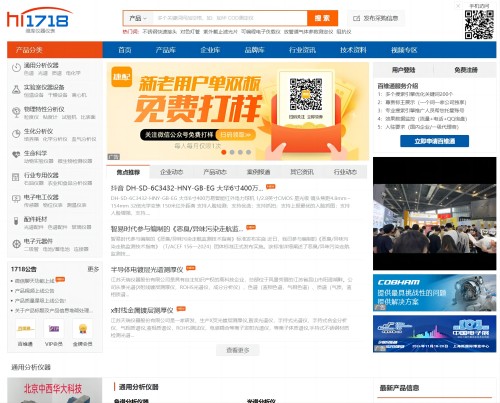Image resolution: width=500 pixels, height=403 pixels.
Task: Click the 实验室仪器设备 flask icon
Action: tap(16, 89)
